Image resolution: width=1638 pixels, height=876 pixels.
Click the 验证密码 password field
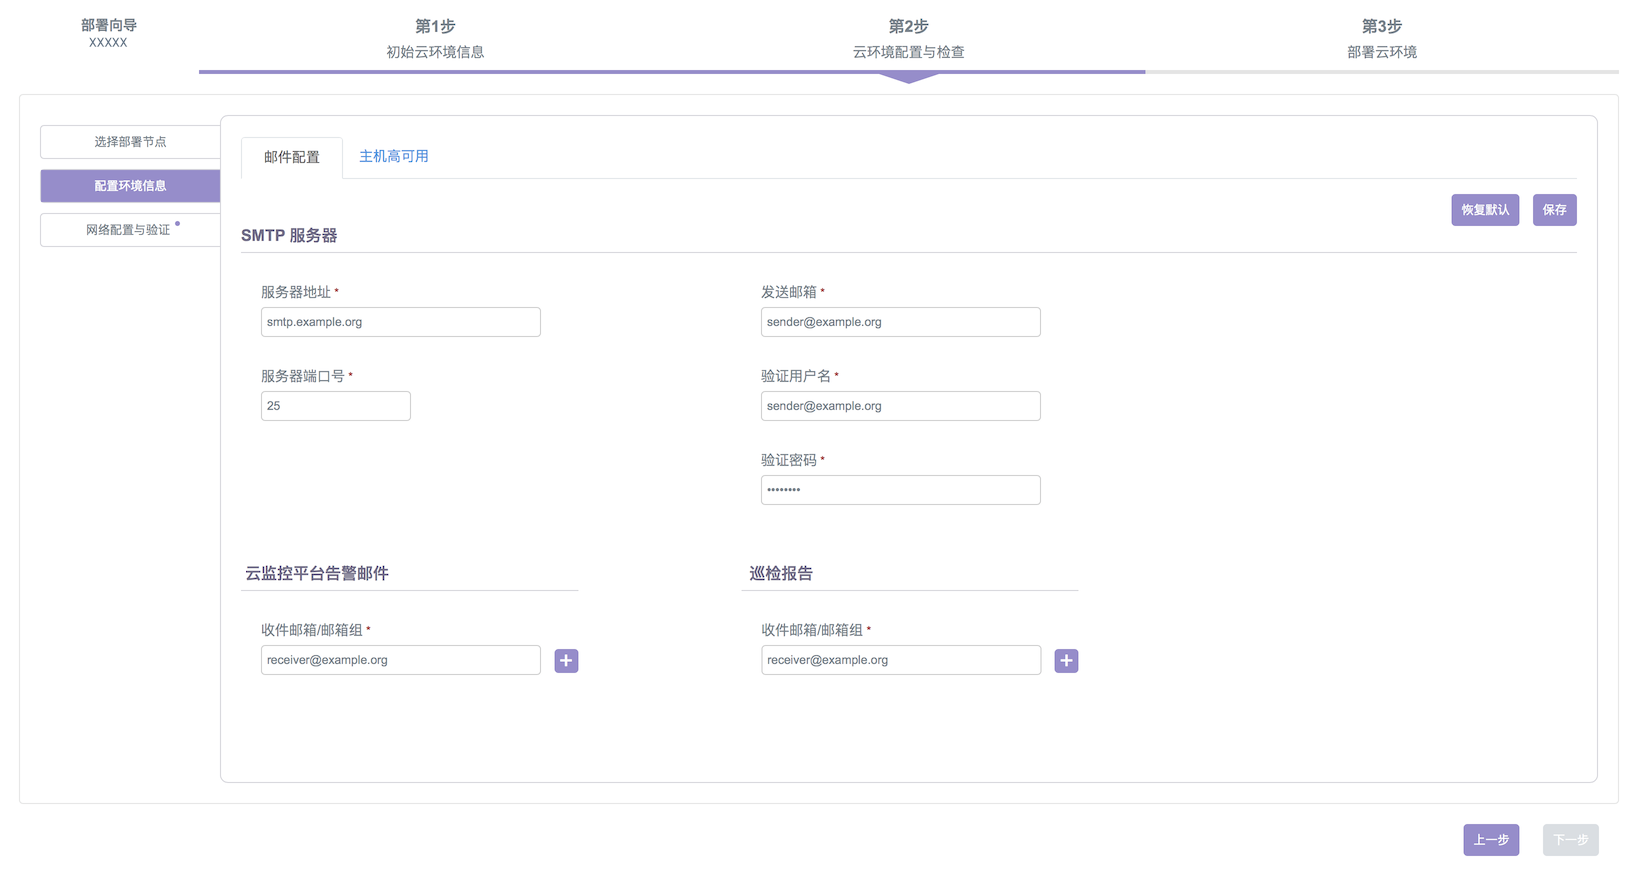pos(900,490)
